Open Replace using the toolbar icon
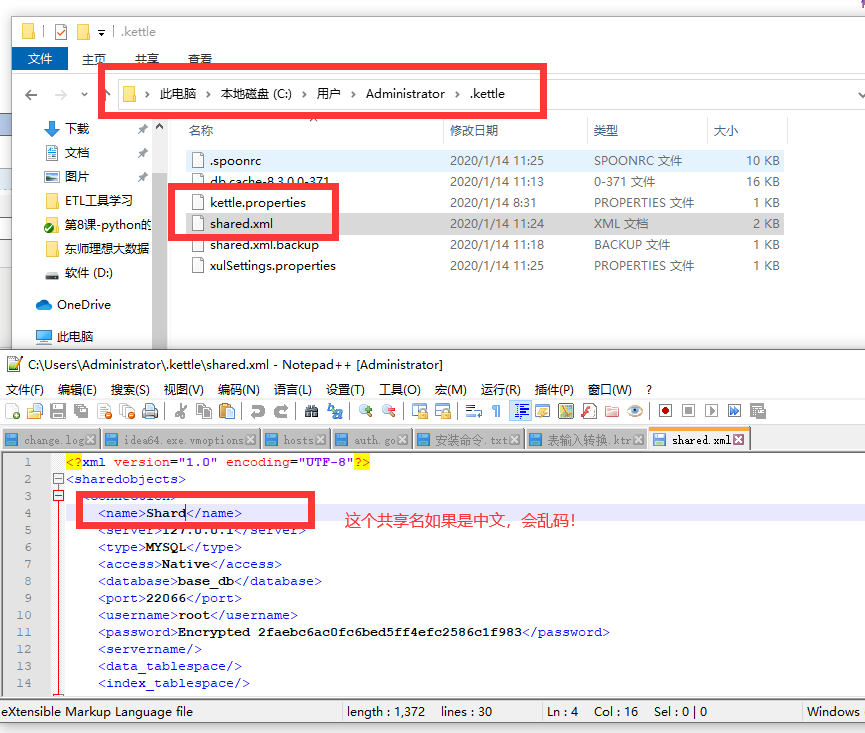865x733 pixels. [x=335, y=410]
